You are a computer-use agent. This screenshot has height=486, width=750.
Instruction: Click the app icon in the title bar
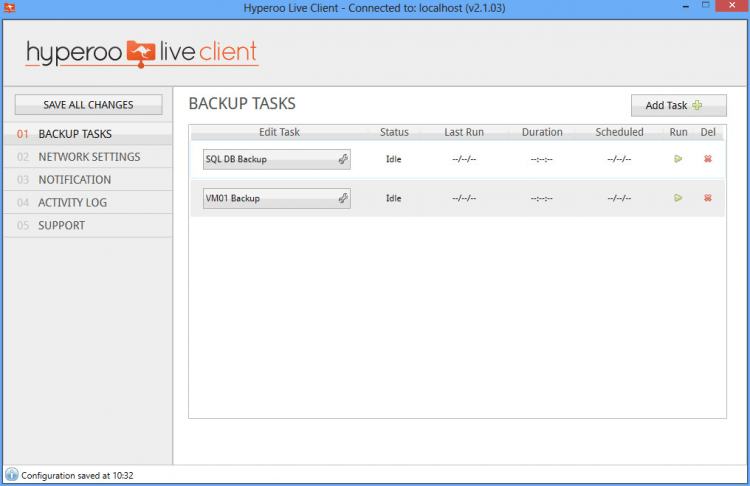(x=10, y=8)
